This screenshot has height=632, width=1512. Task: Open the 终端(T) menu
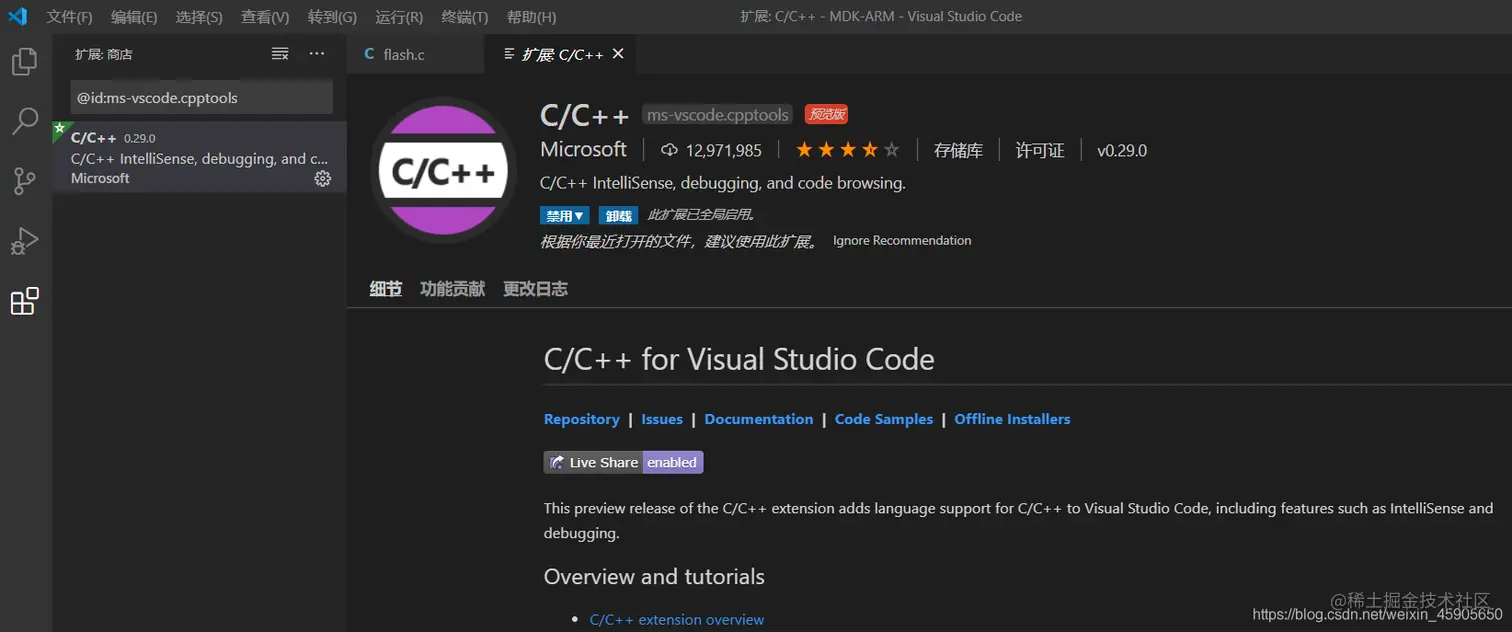[x=465, y=17]
